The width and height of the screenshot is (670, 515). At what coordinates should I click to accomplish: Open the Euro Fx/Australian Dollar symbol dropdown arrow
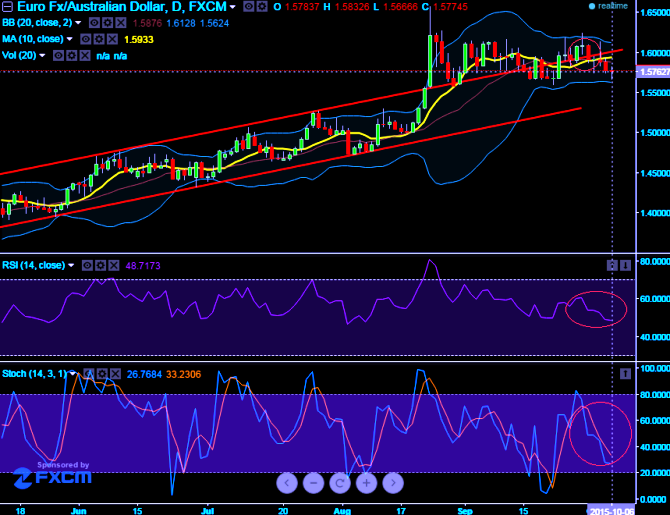pos(232,7)
